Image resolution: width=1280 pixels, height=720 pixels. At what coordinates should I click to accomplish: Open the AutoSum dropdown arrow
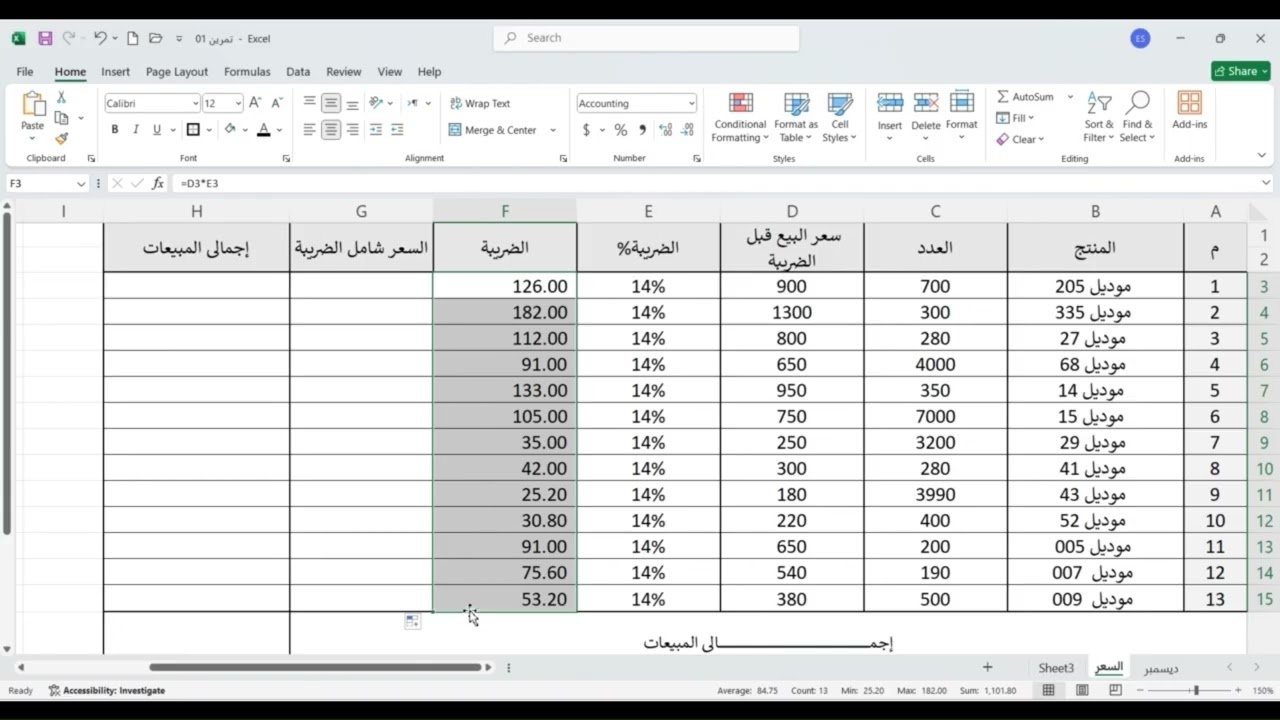click(1070, 97)
